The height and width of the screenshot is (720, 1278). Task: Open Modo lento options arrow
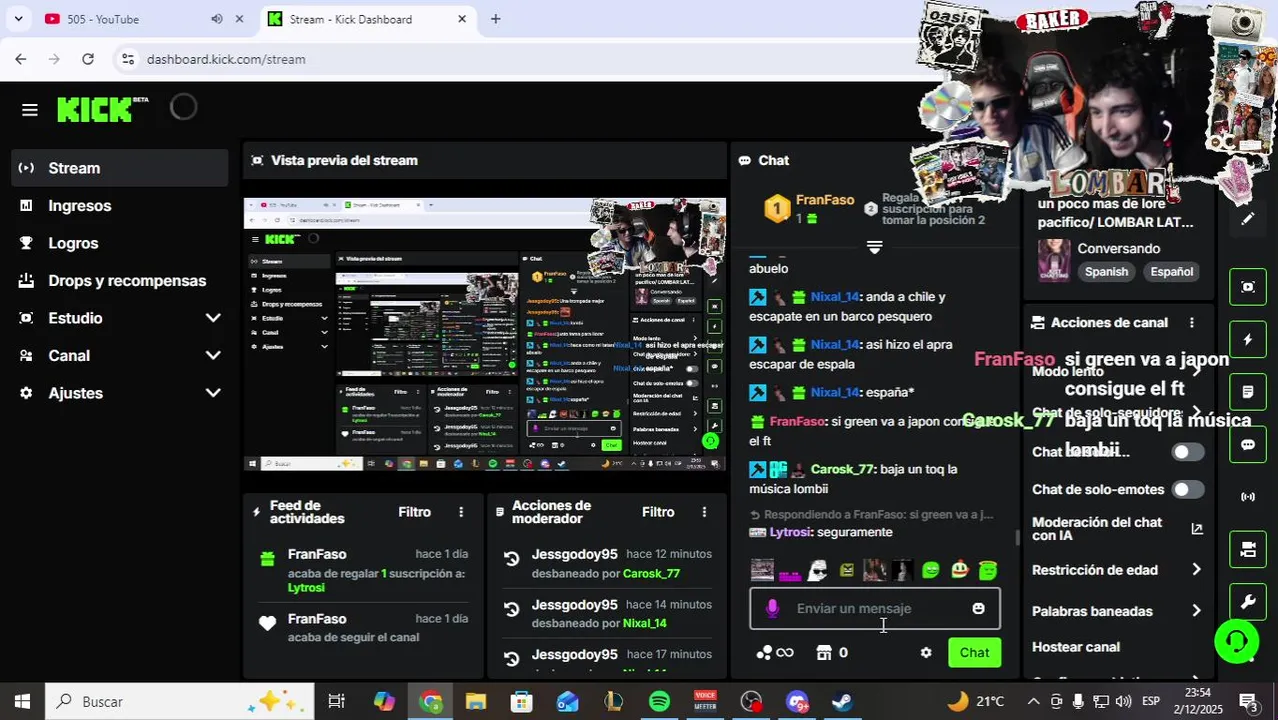tap(1197, 372)
